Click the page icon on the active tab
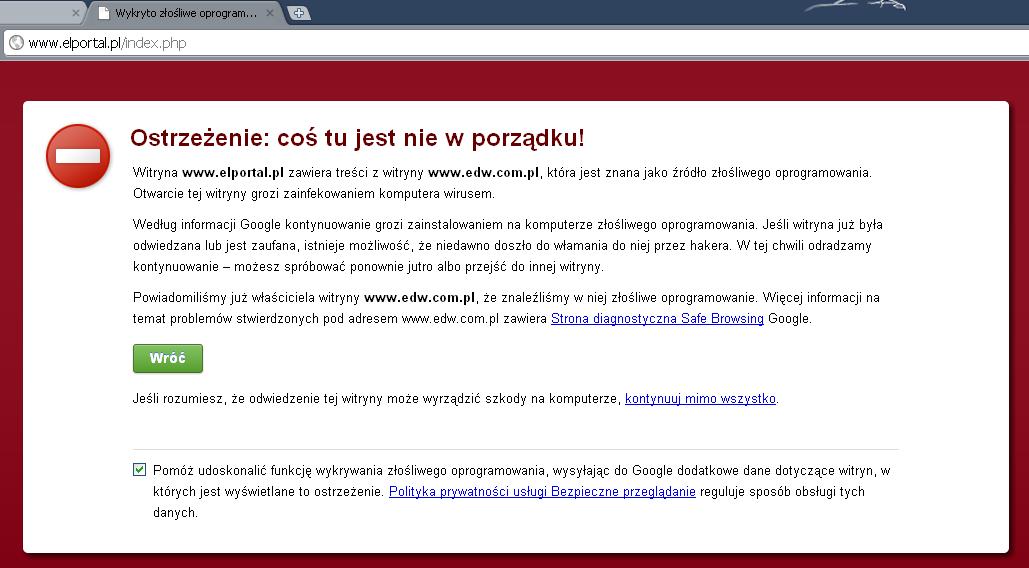Screen dimensions: 1029x568 [104, 13]
